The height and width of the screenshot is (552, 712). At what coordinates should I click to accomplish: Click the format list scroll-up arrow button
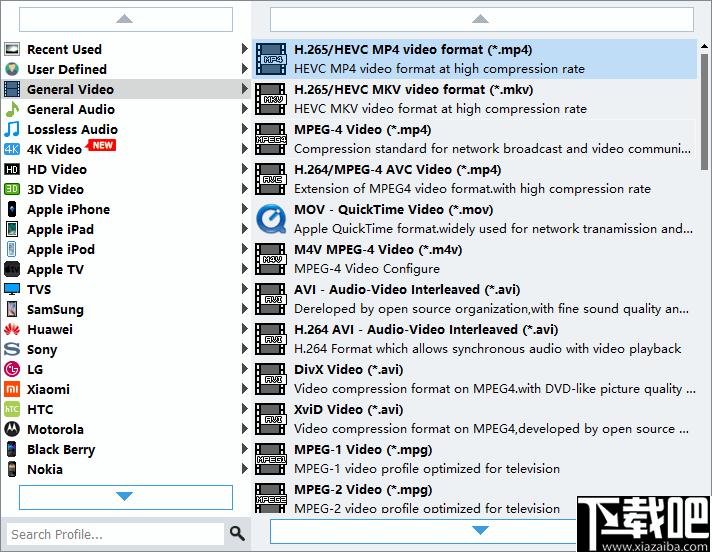481,19
